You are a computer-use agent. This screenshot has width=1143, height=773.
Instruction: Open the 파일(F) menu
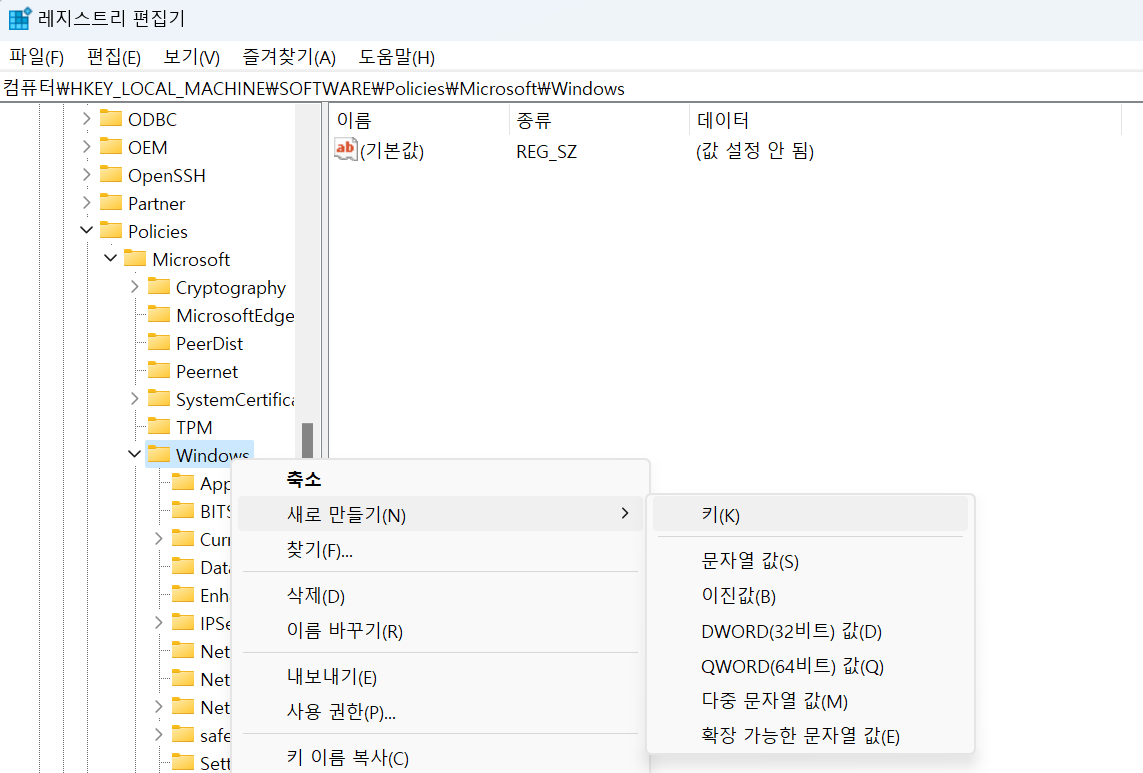click(x=36, y=57)
